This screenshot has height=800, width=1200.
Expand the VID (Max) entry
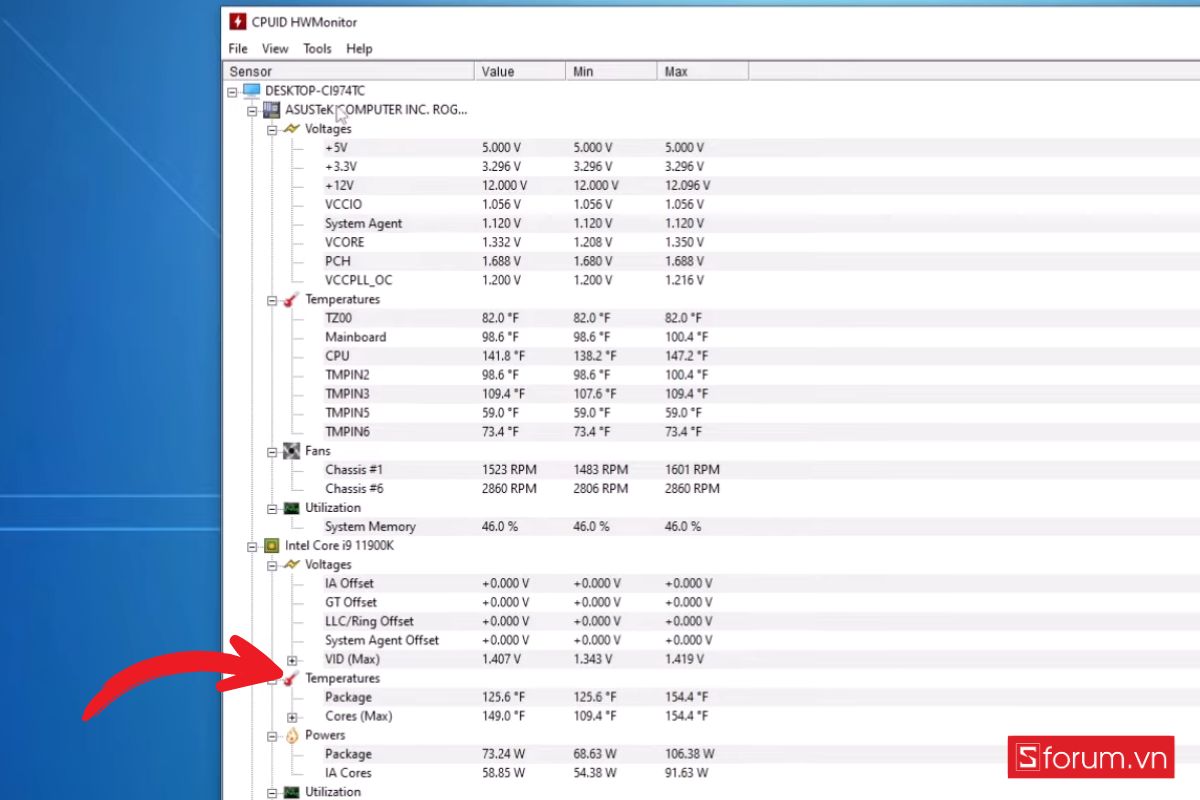(x=292, y=660)
